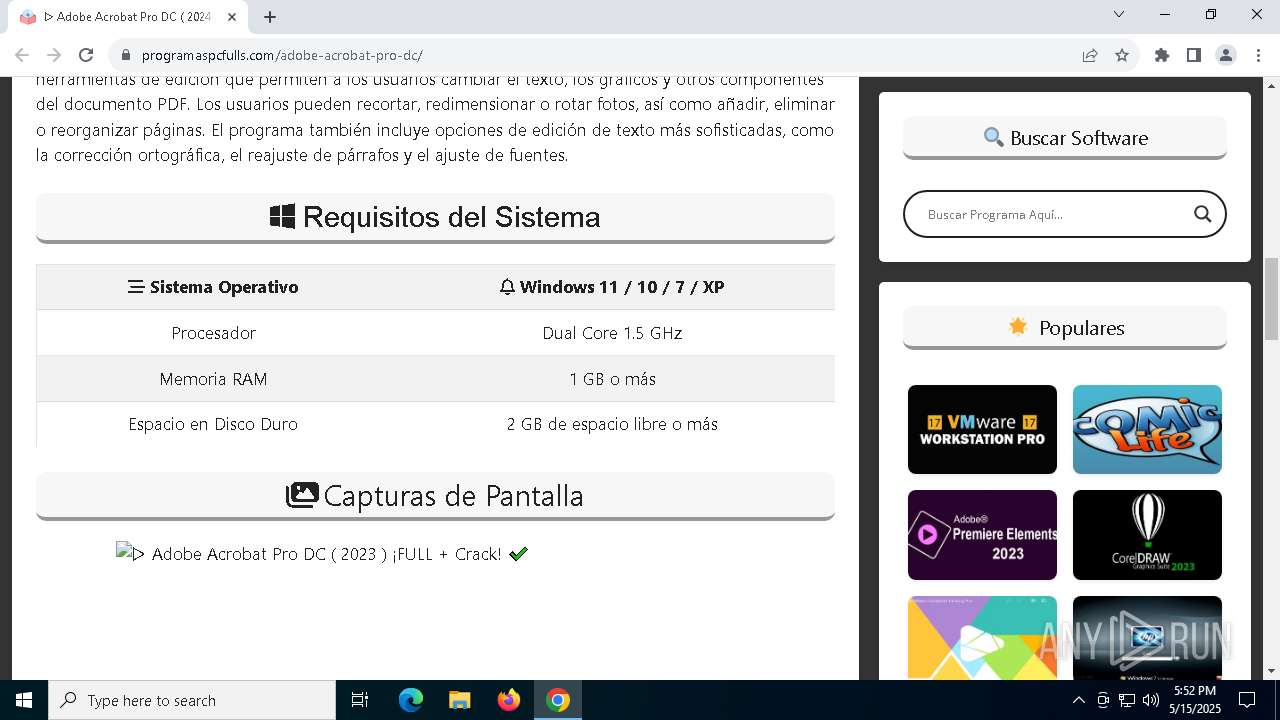The height and width of the screenshot is (720, 1280).
Task: Submit search with magnifier icon
Action: click(x=1202, y=214)
